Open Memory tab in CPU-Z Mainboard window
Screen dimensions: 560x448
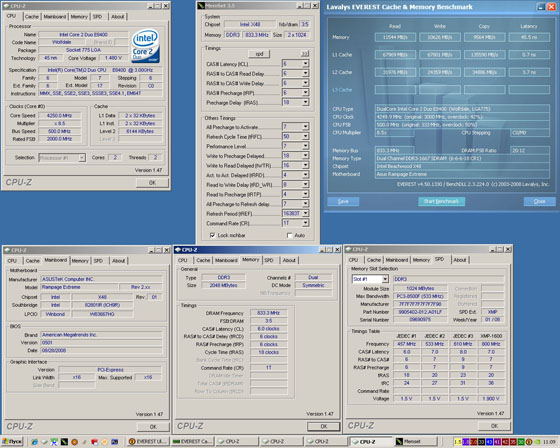80,261
